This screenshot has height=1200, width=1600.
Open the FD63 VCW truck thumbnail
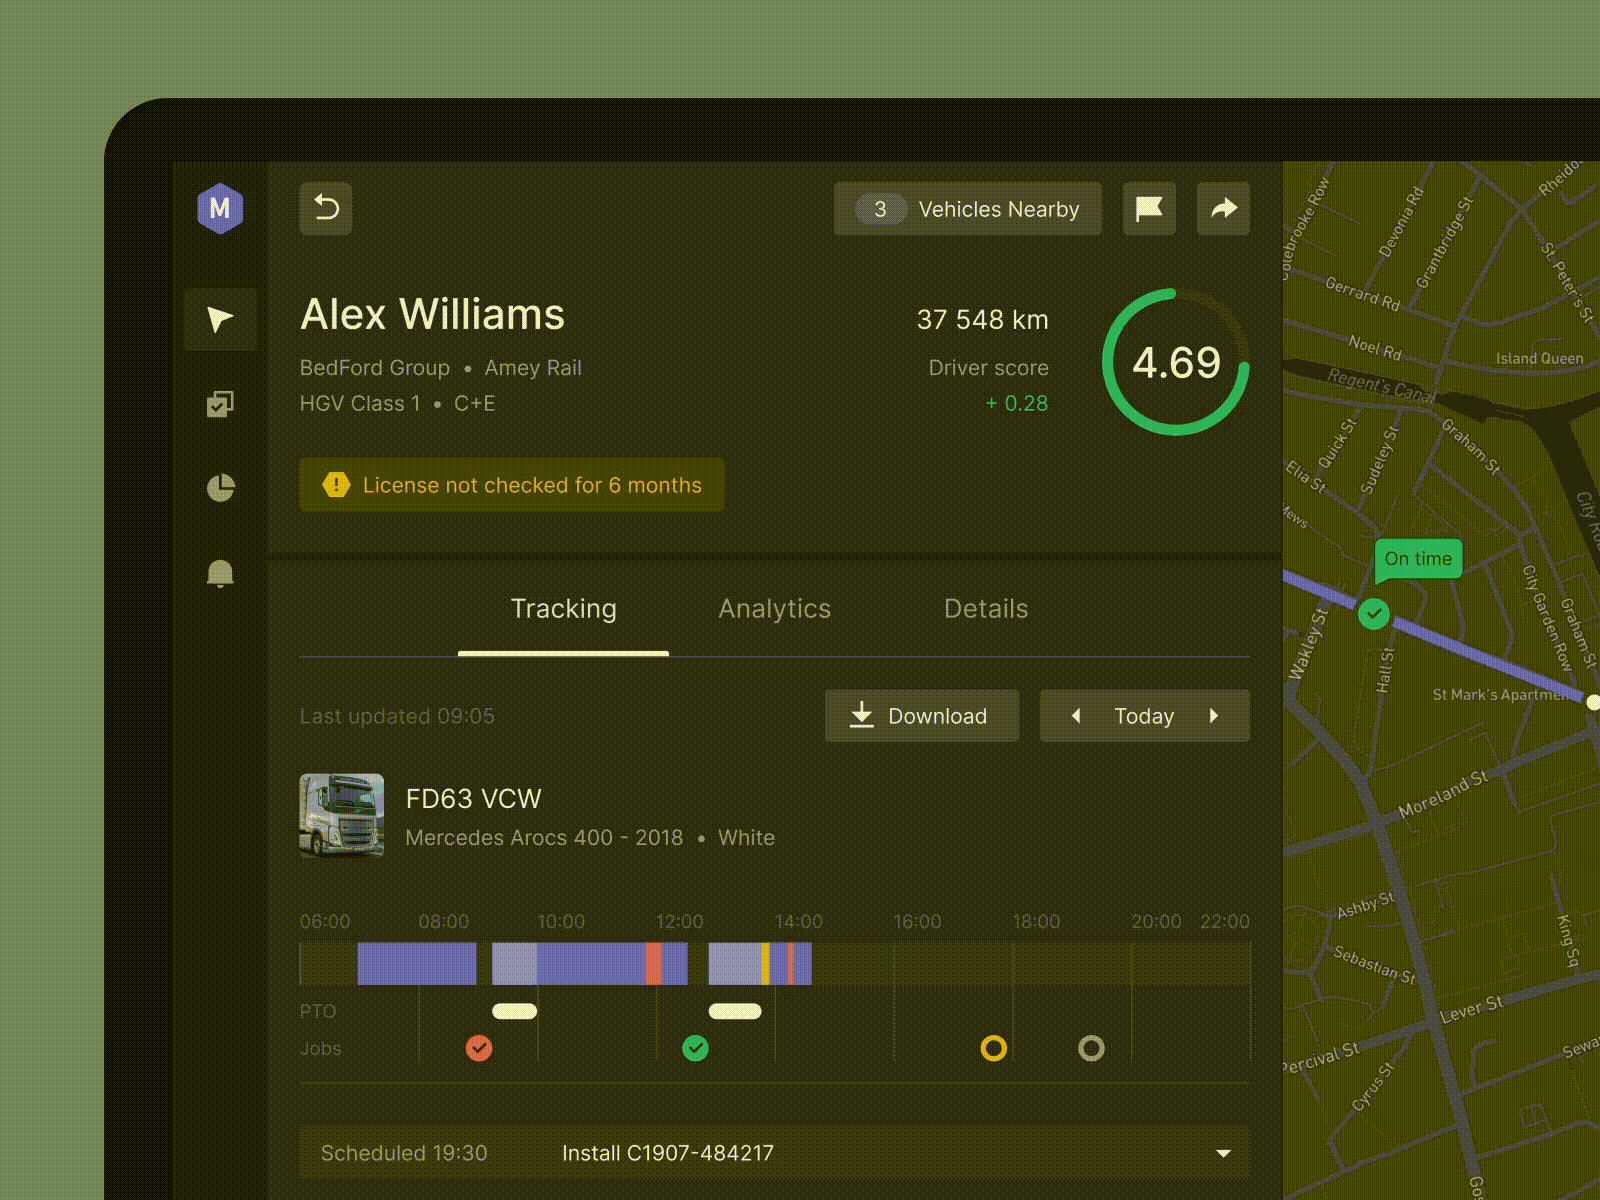[x=342, y=815]
